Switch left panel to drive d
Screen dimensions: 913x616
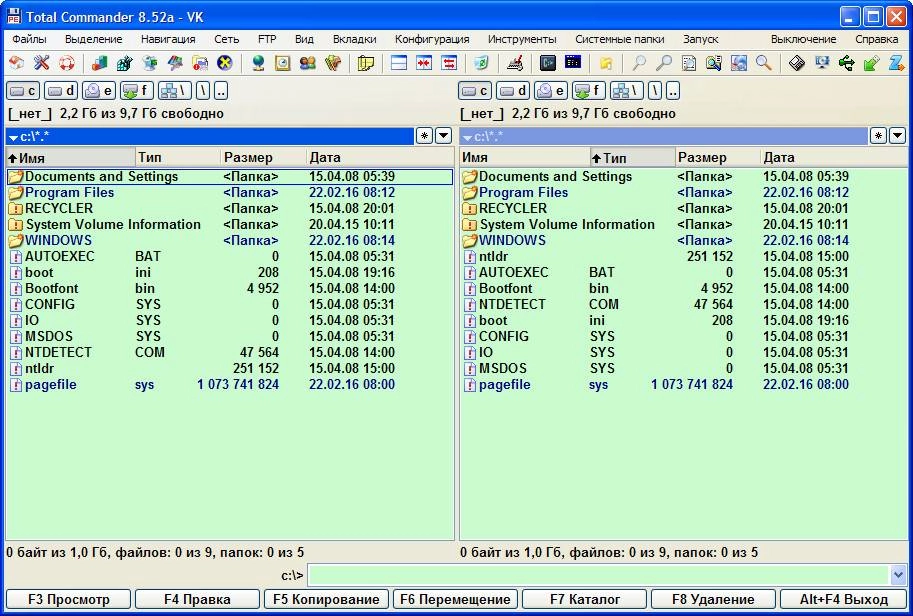pos(61,91)
